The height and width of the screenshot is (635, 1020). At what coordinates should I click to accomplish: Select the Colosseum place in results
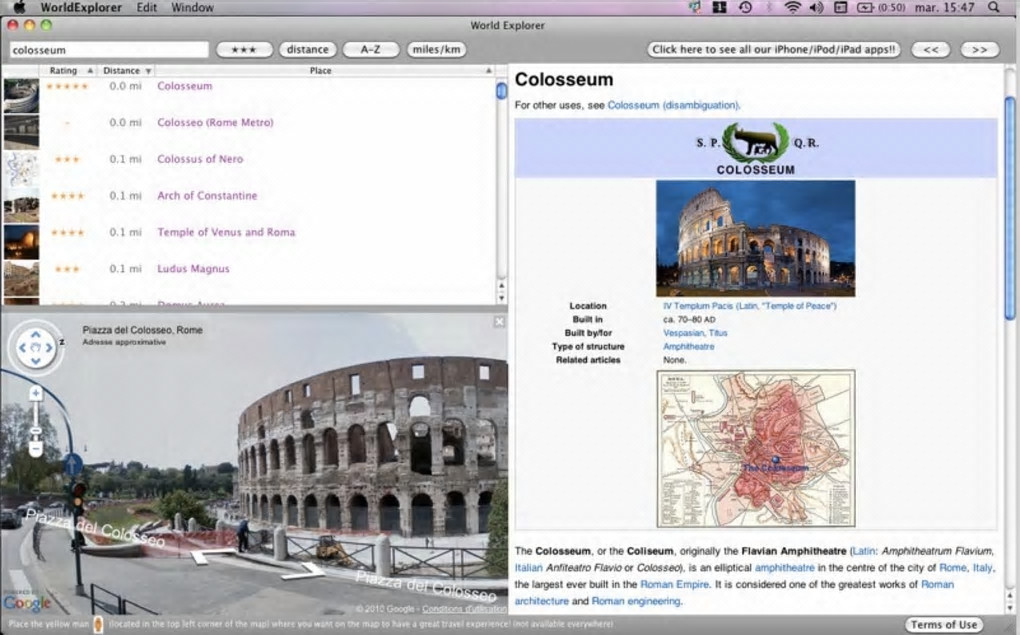(185, 86)
